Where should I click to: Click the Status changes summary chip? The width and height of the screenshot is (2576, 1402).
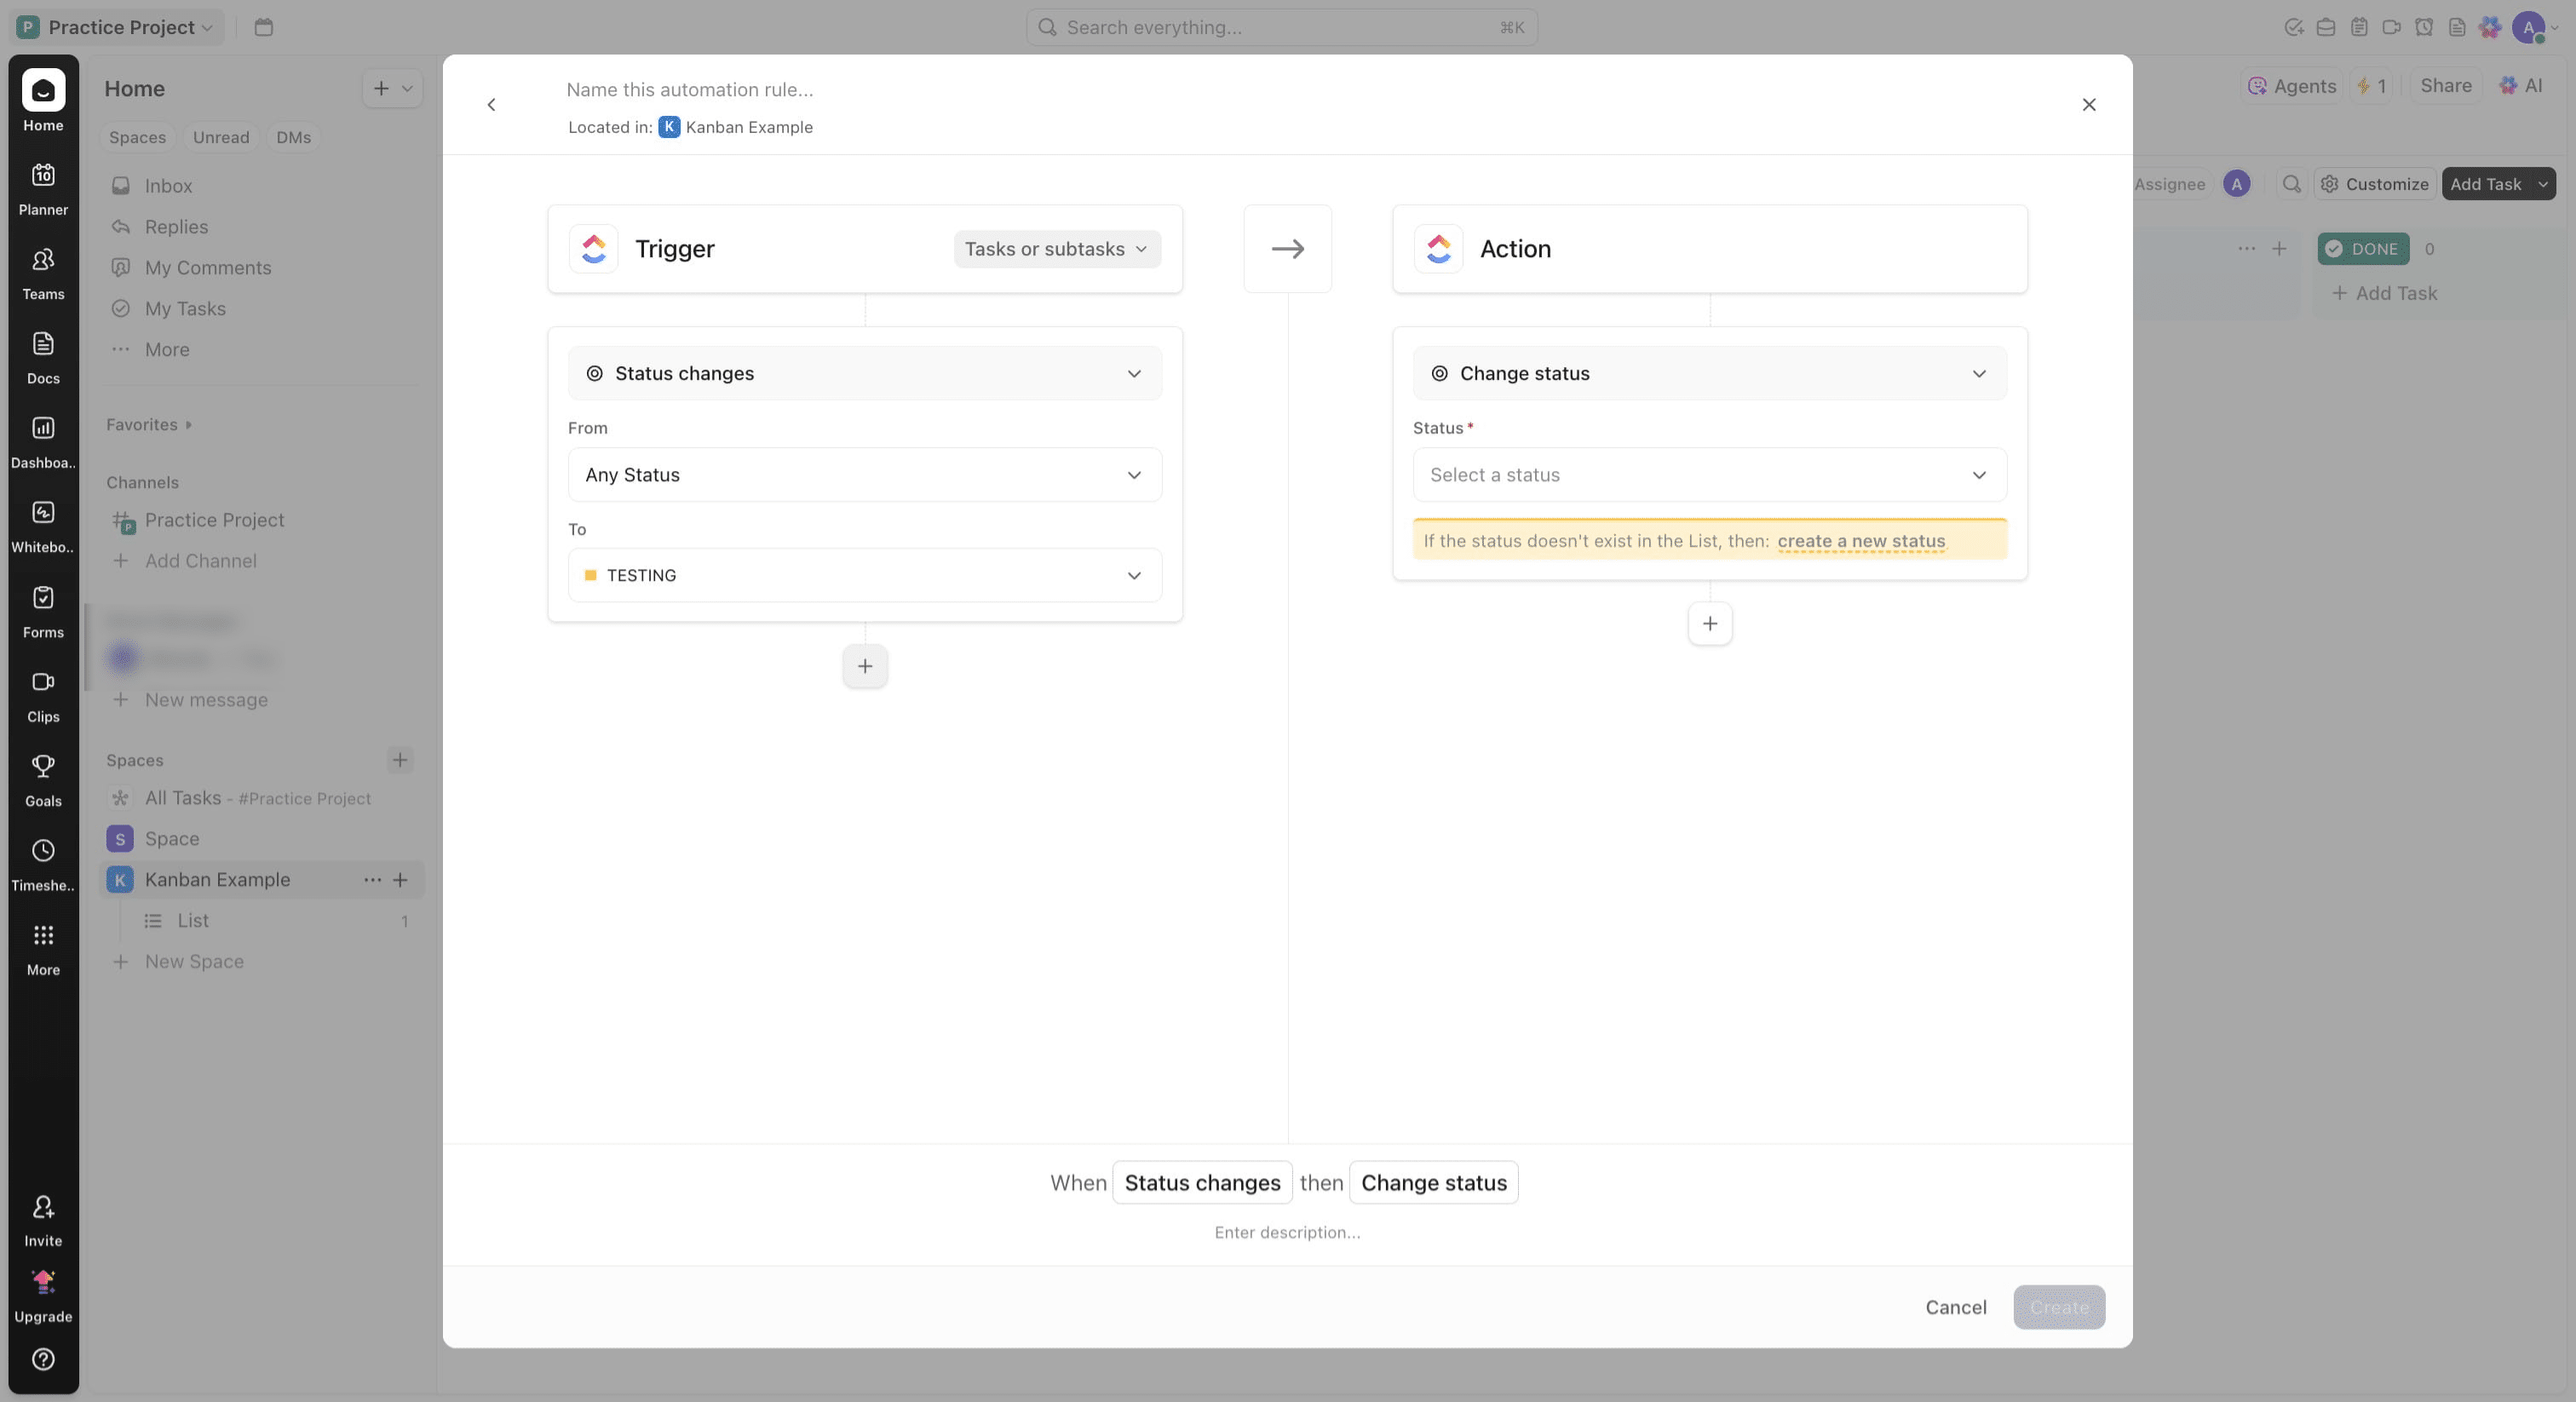[1202, 1183]
